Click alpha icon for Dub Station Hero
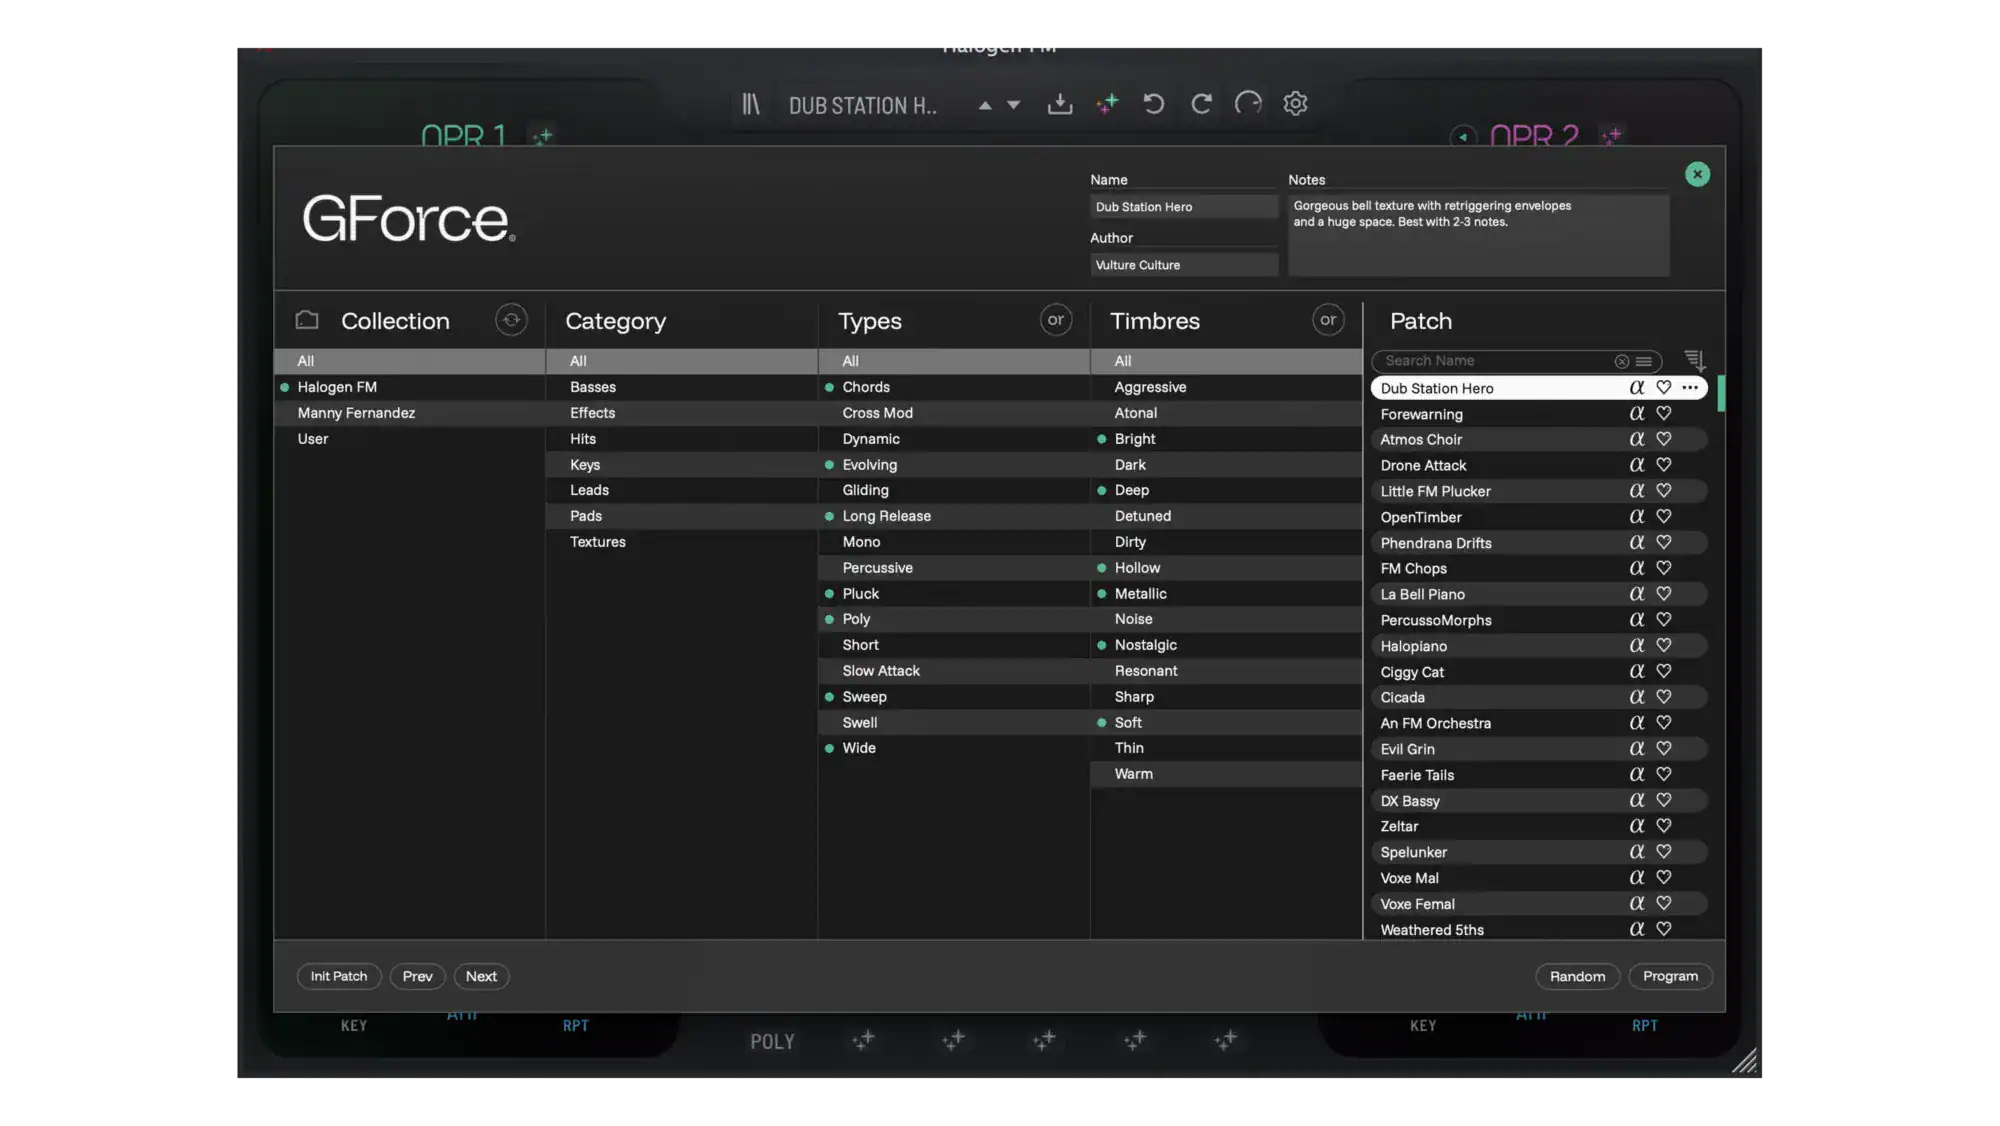The height and width of the screenshot is (1126, 2000). tap(1636, 388)
